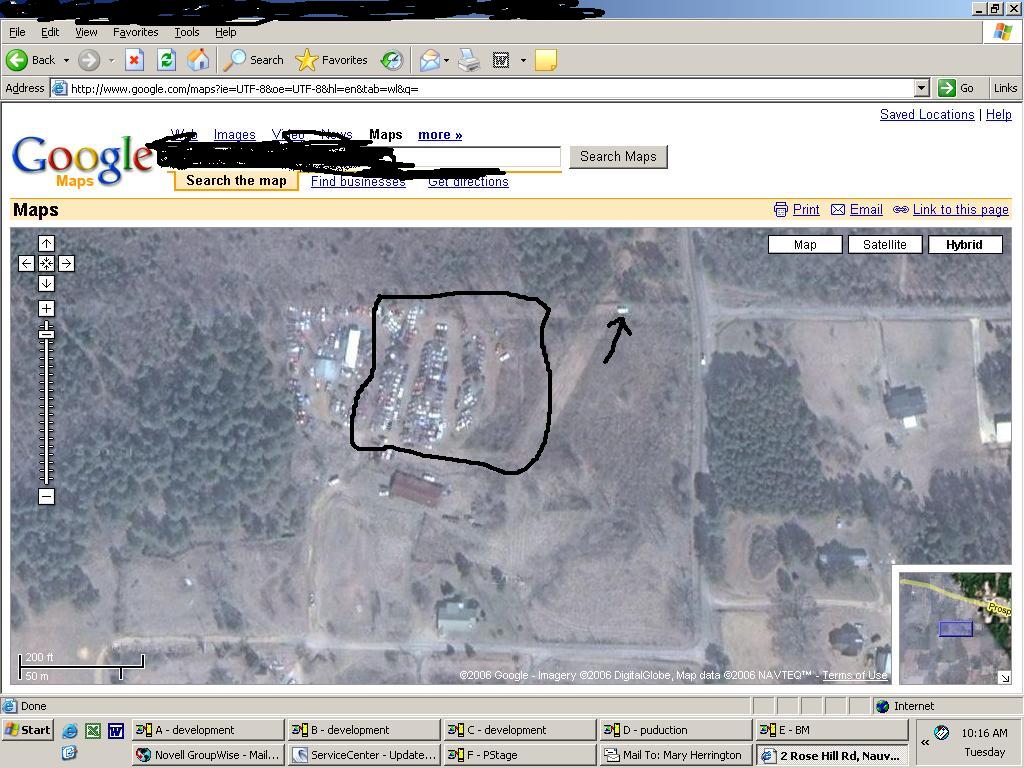The width and height of the screenshot is (1024, 768).
Task: Open the Favorites menu
Action: coord(135,32)
